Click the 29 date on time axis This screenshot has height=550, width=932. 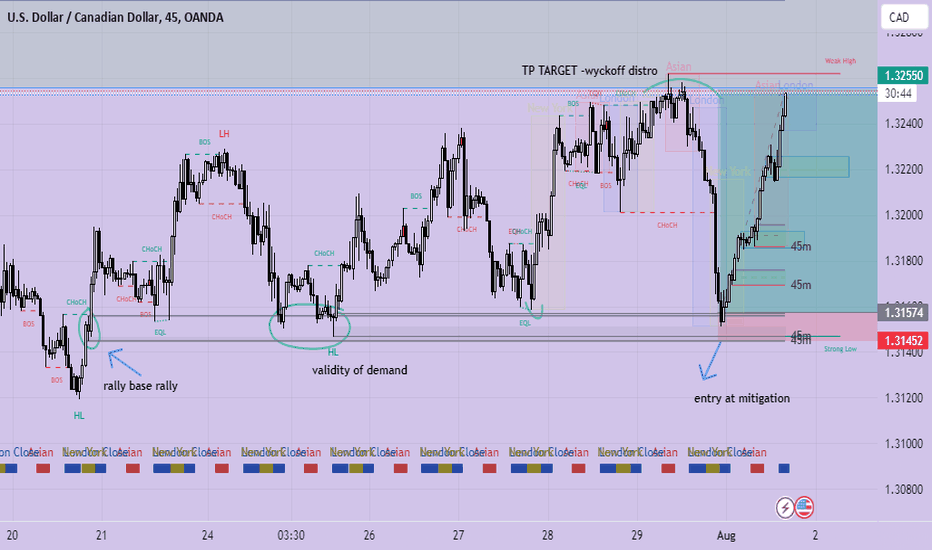[x=637, y=535]
